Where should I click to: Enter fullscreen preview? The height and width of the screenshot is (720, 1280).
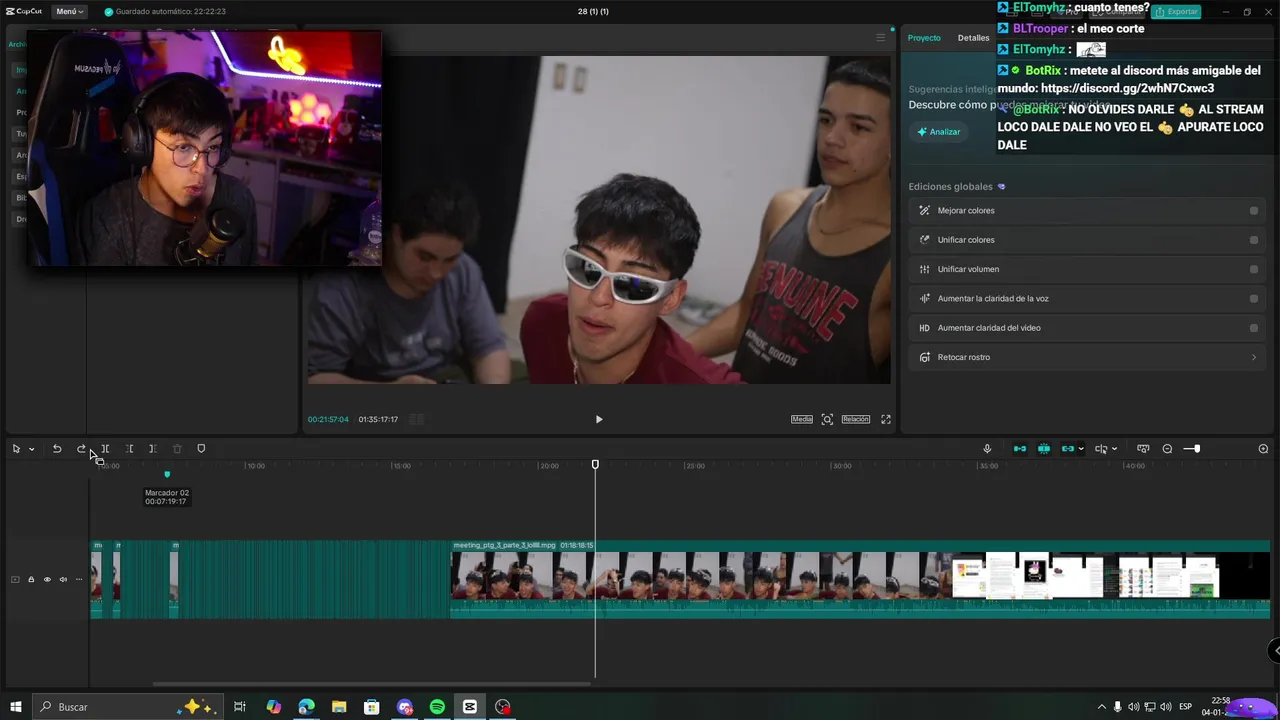click(x=885, y=419)
